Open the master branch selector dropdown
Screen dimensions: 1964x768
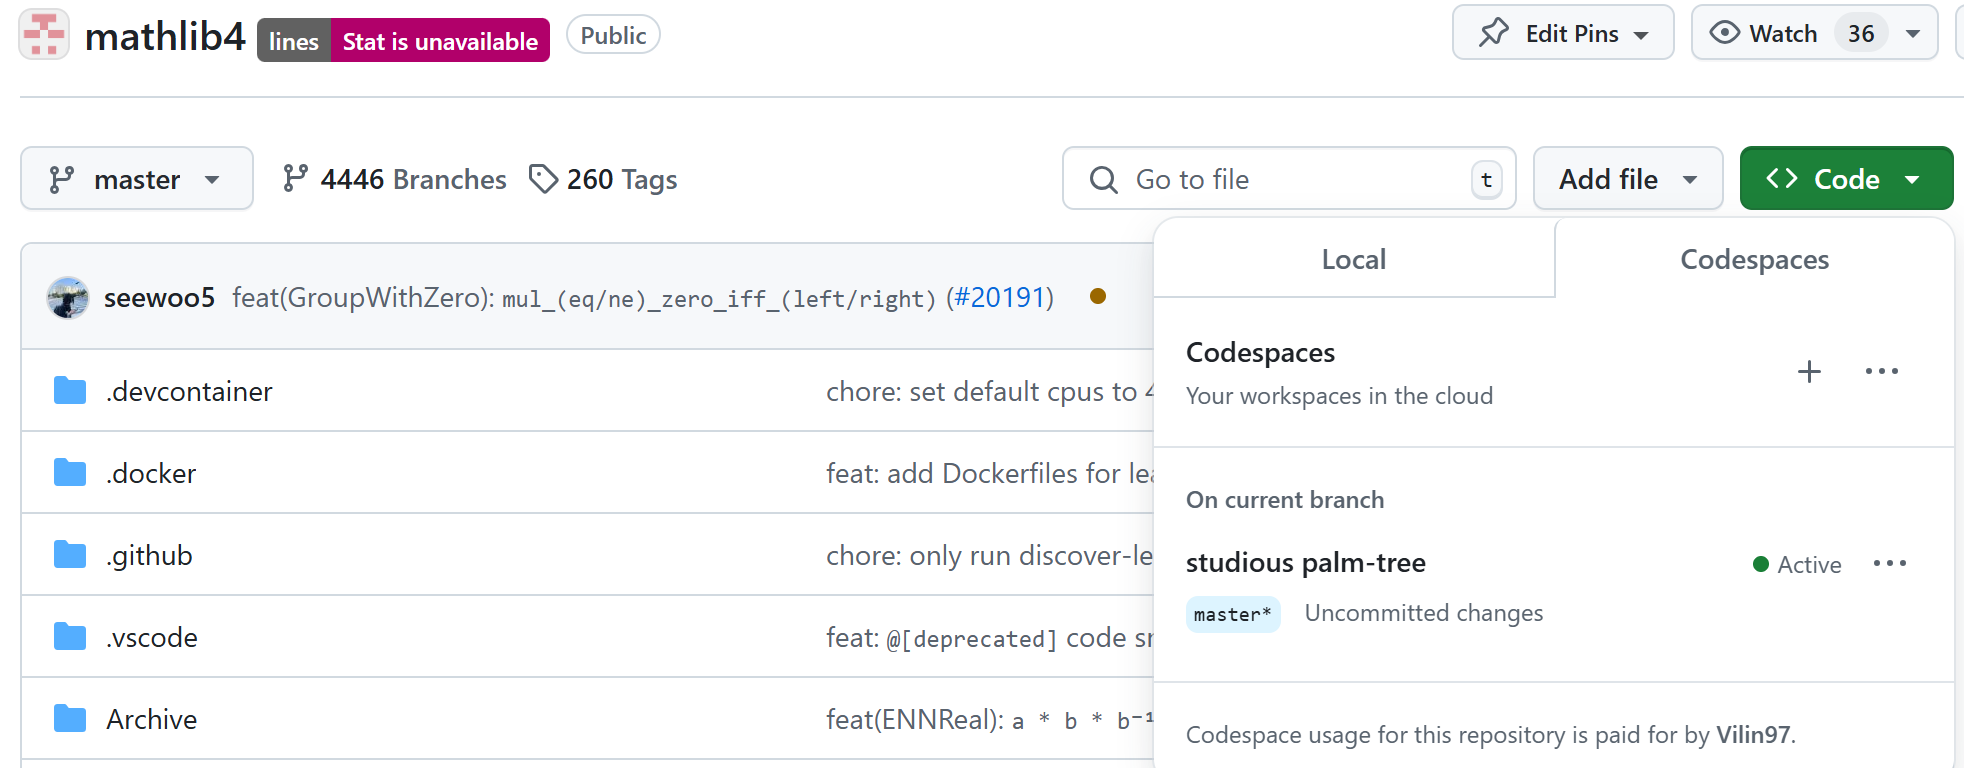(x=137, y=179)
